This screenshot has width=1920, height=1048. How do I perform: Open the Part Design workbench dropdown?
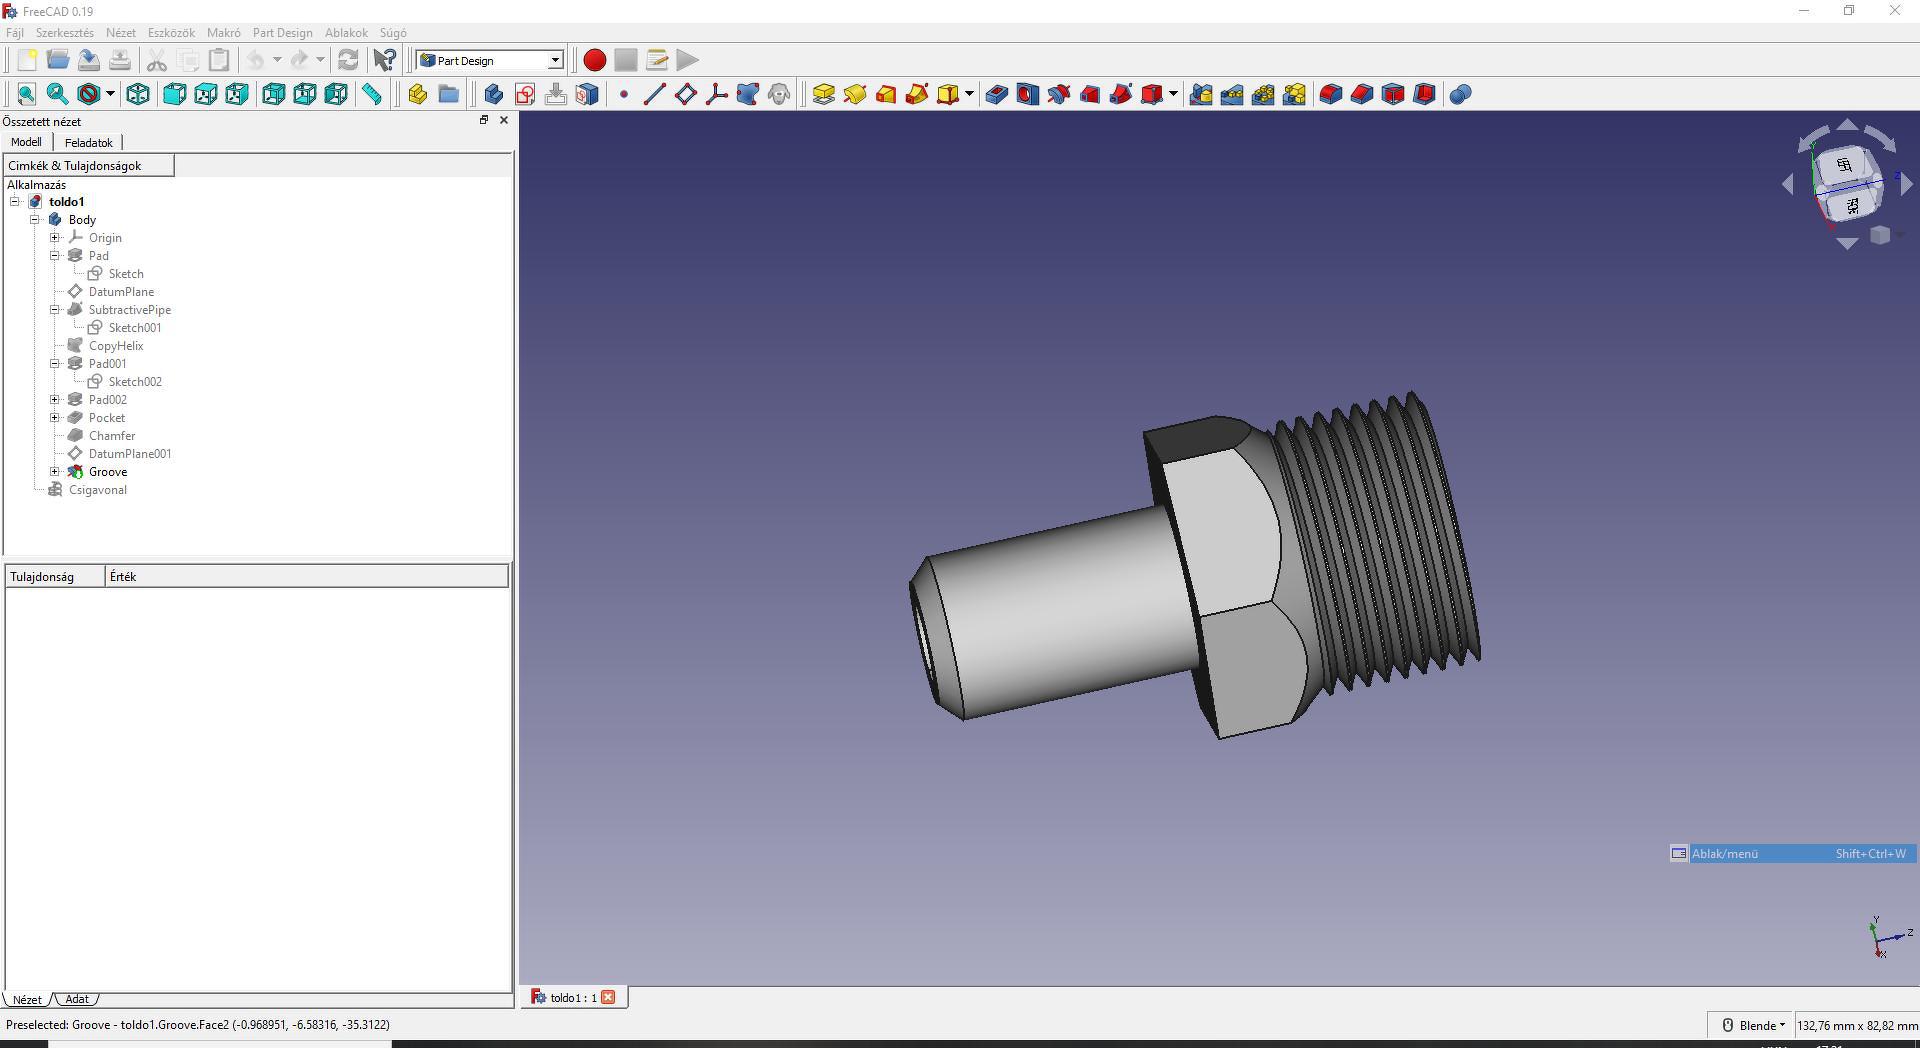pyautogui.click(x=490, y=60)
